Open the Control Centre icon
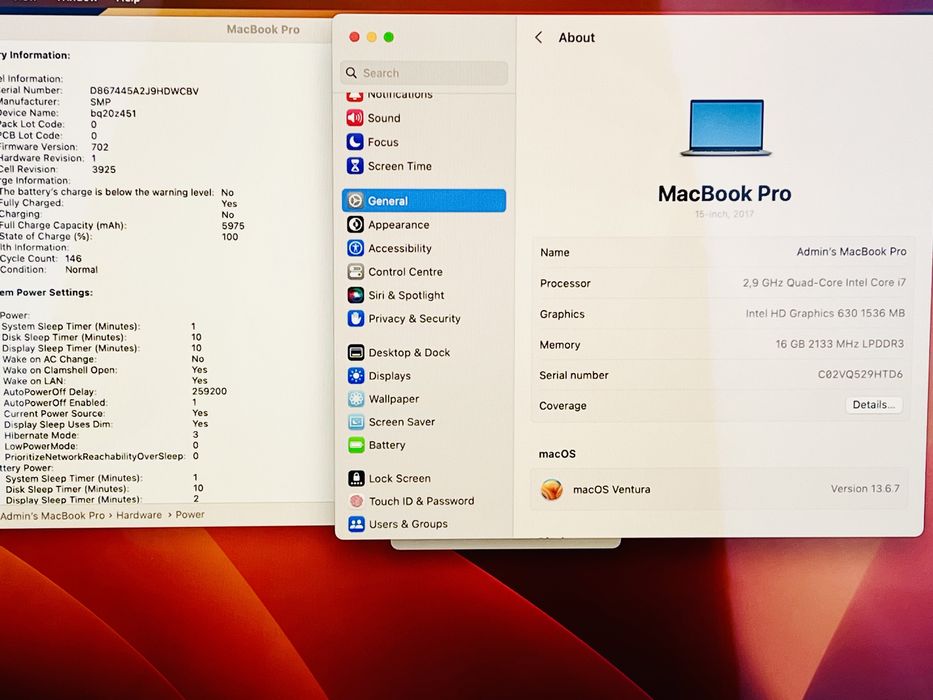This screenshot has width=933, height=700. tap(355, 272)
